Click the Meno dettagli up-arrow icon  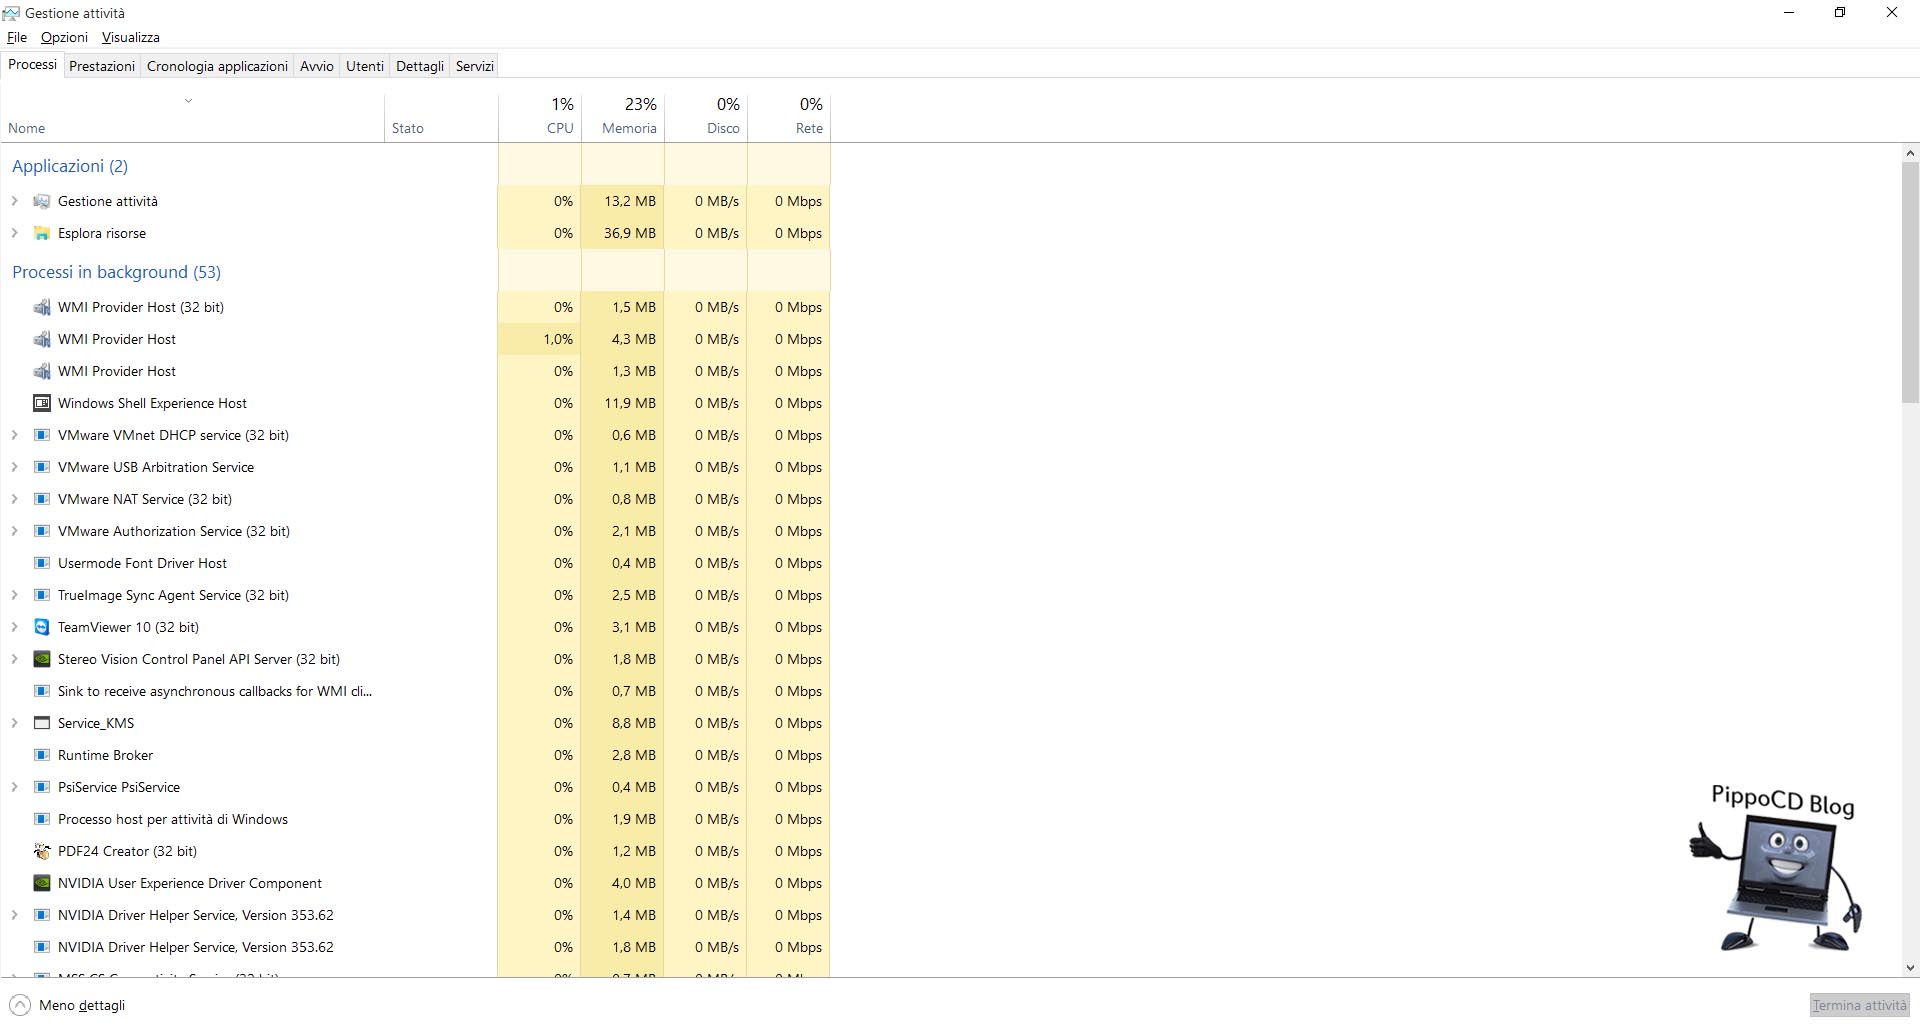click(19, 1005)
